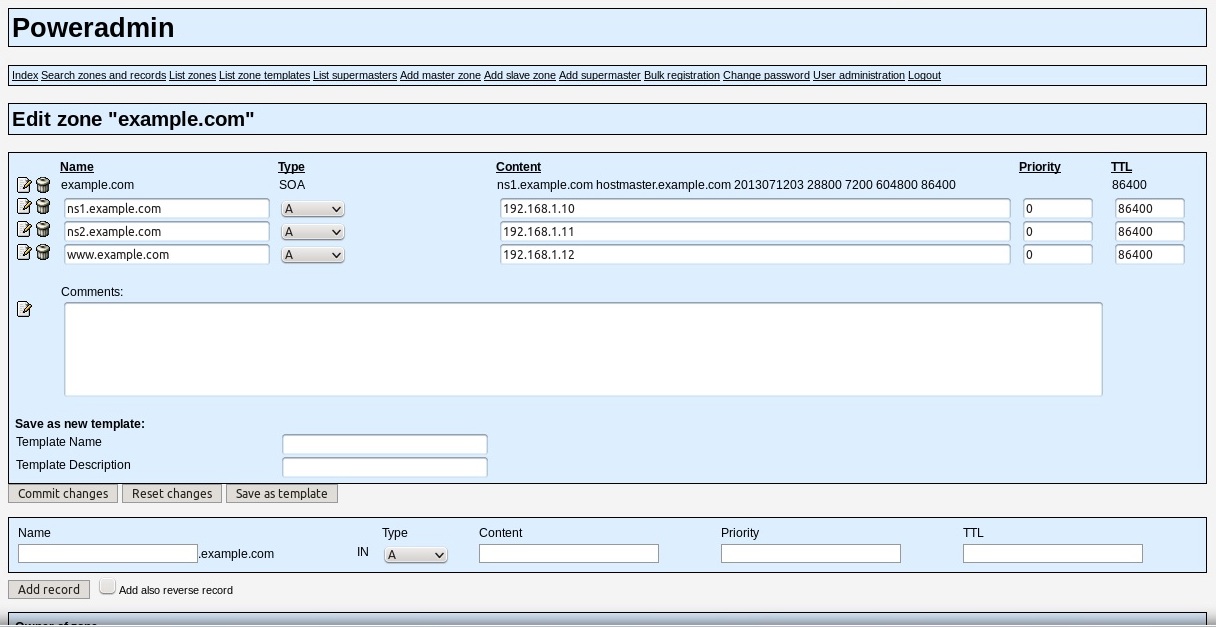This screenshot has width=1216, height=627.
Task: Open Type dropdown for ns1.example.com record
Action: (313, 209)
